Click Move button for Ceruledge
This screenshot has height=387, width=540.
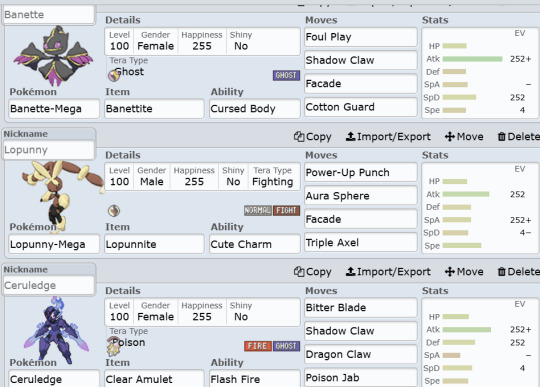(x=464, y=272)
